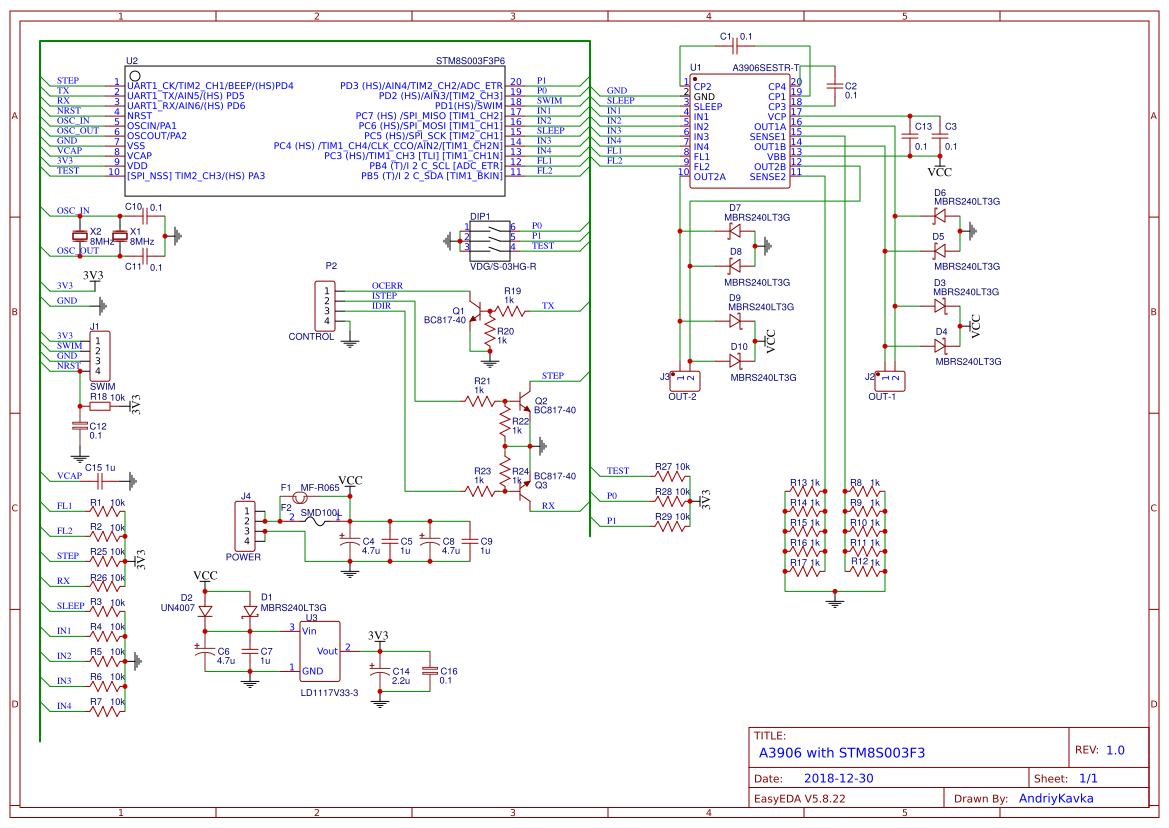
Task: Click resistor R21 symbol
Action: click(481, 402)
